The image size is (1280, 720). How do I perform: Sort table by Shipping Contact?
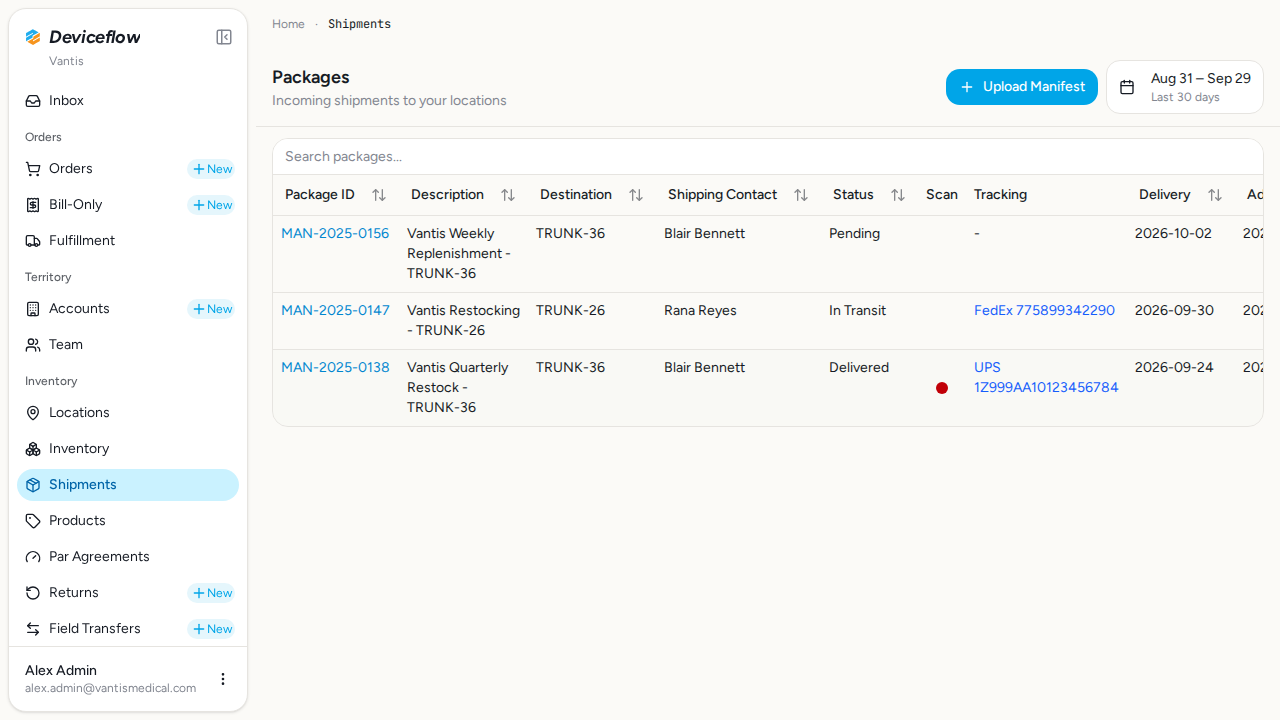click(x=800, y=195)
